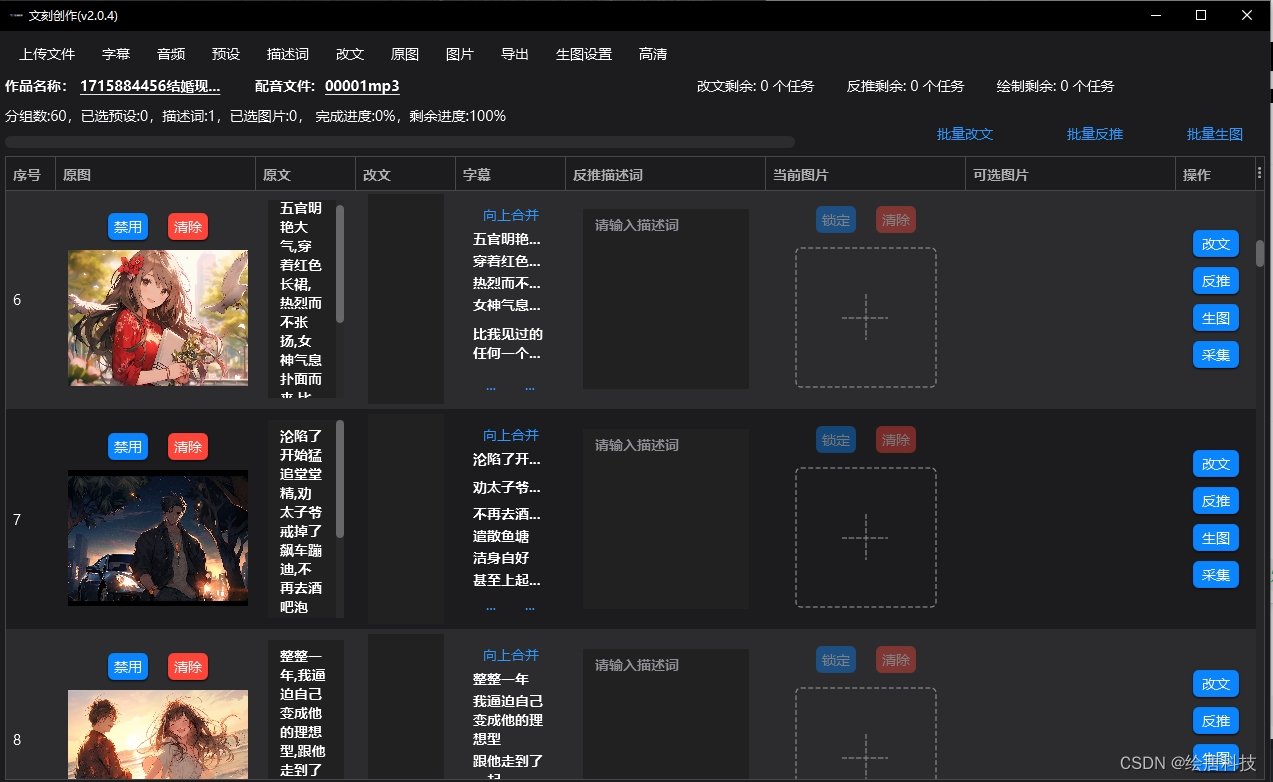This screenshot has width=1273, height=782.
Task: Click subtitle line 洁身自好 in row 7
Action: 501,558
